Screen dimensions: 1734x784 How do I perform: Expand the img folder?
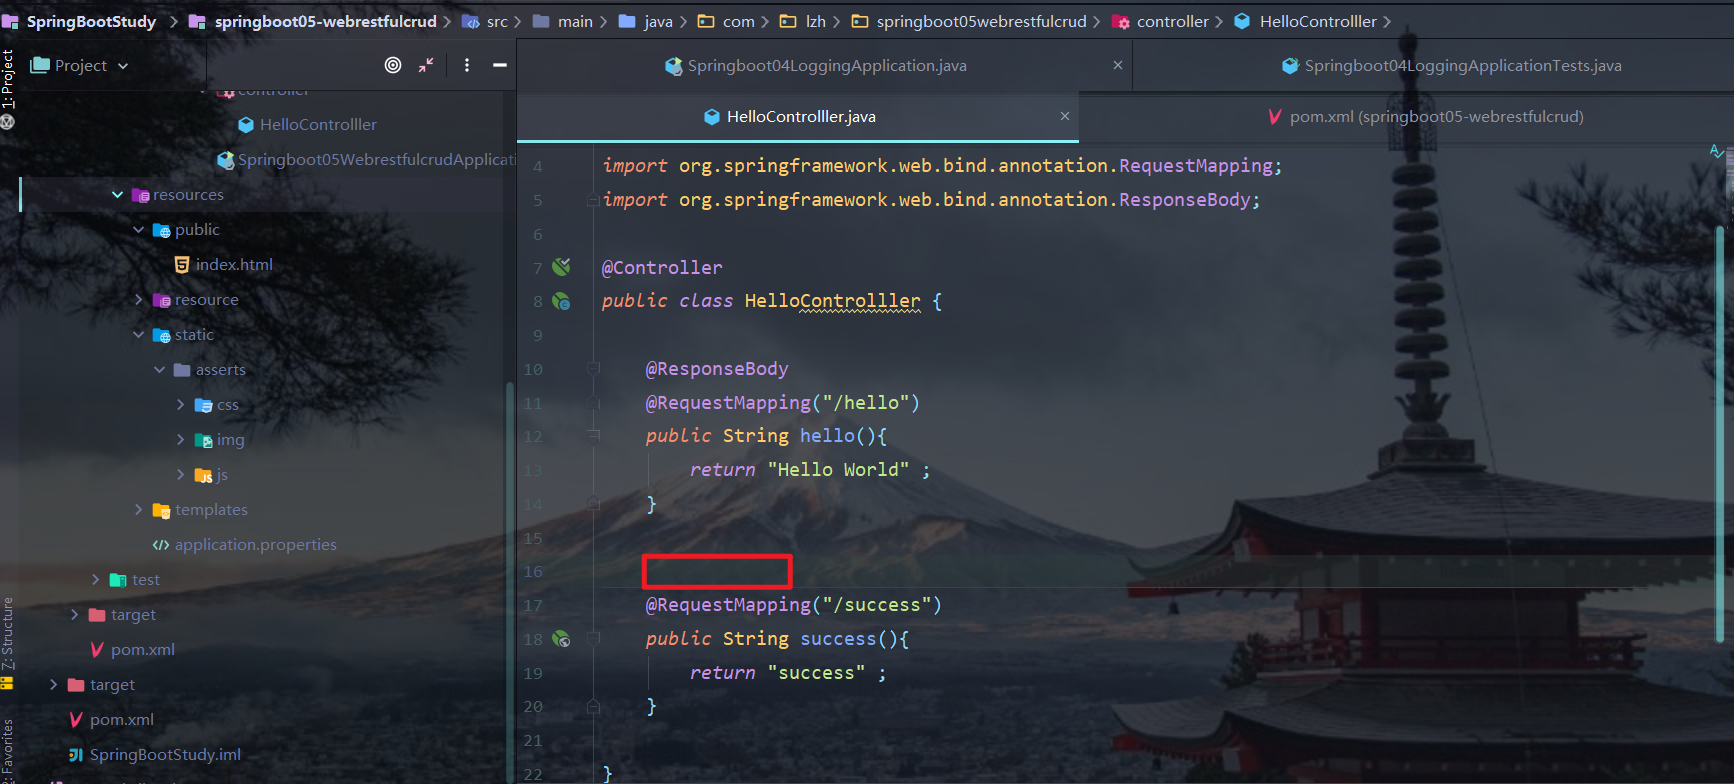[181, 439]
